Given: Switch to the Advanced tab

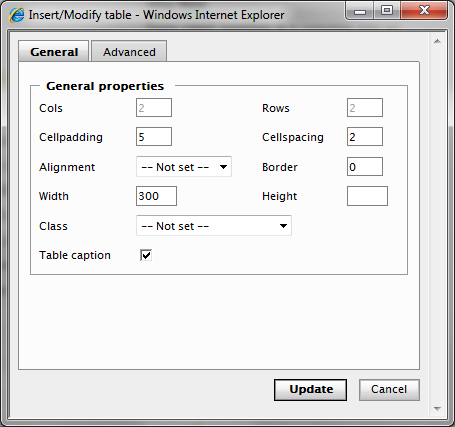Looking at the screenshot, I should (x=129, y=52).
